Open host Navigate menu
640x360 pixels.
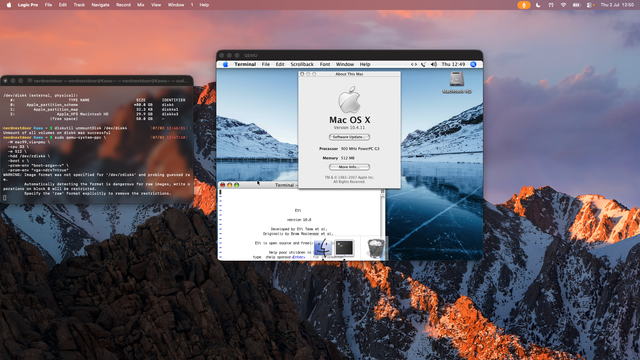pyautogui.click(x=100, y=5)
